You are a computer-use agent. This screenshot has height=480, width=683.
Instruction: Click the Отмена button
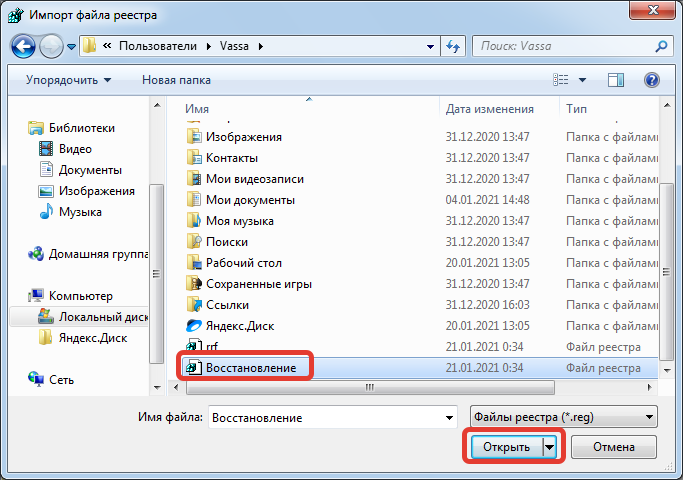click(613, 447)
